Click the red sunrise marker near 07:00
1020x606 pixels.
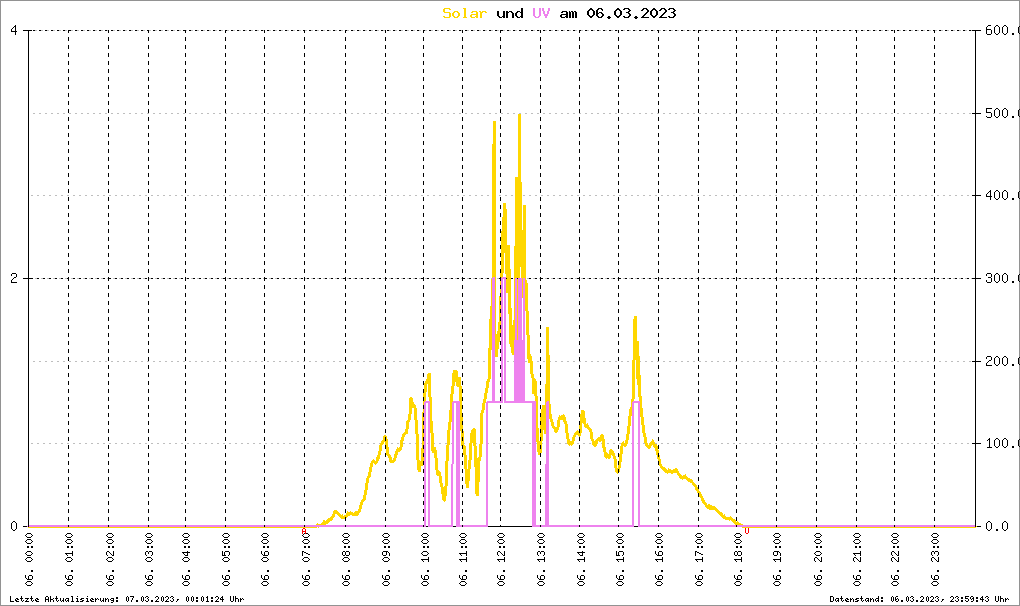(304, 531)
